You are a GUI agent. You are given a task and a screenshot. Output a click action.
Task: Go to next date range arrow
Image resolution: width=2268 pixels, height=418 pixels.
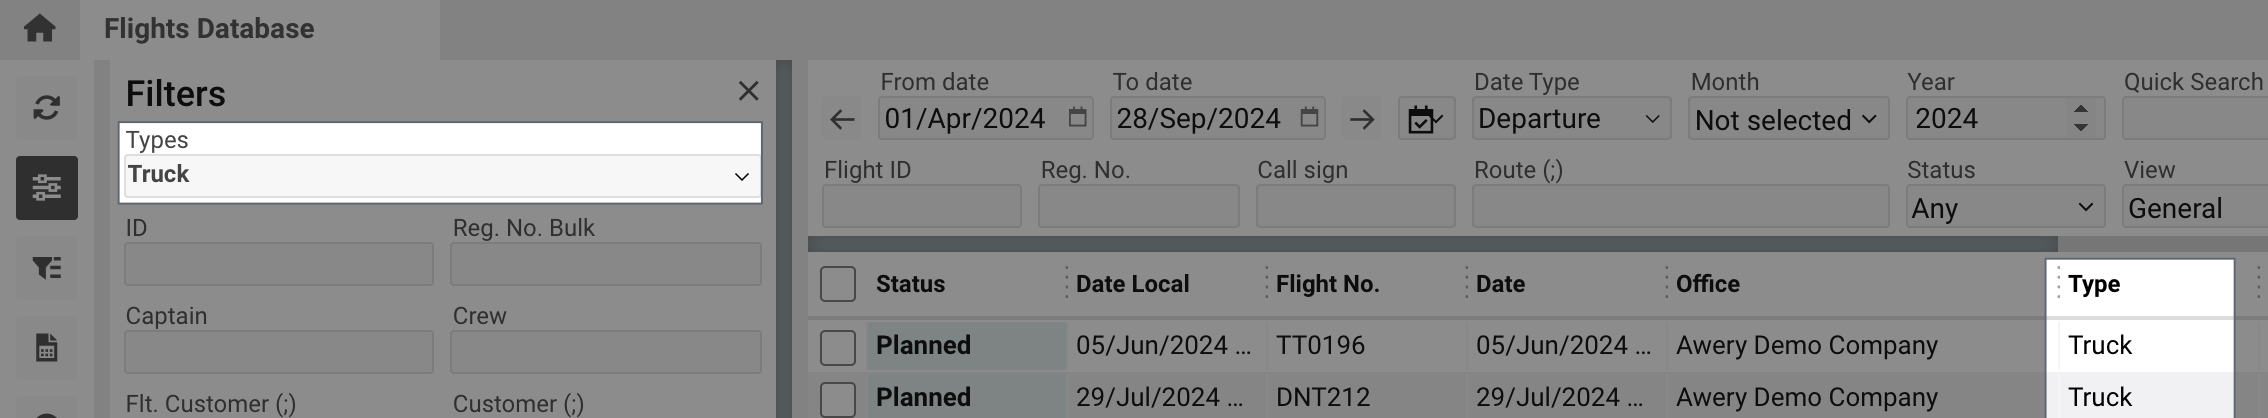click(1361, 120)
